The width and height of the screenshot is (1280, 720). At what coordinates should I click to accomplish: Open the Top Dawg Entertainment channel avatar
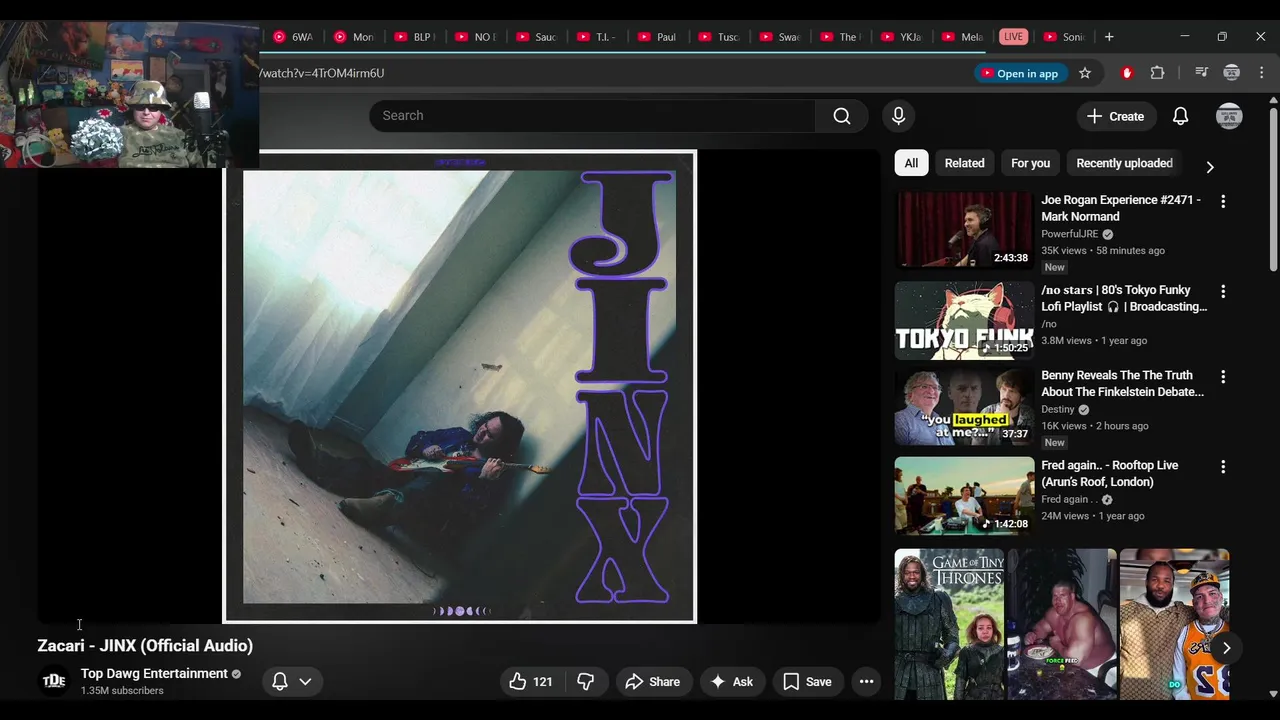tap(54, 681)
